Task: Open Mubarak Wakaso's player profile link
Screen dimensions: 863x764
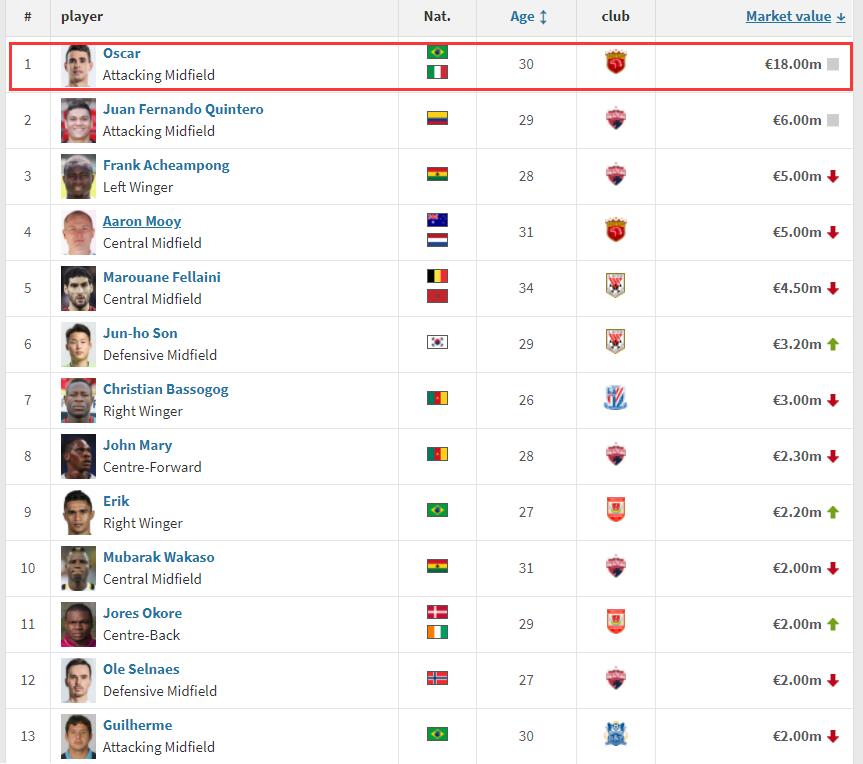Action: 158,557
